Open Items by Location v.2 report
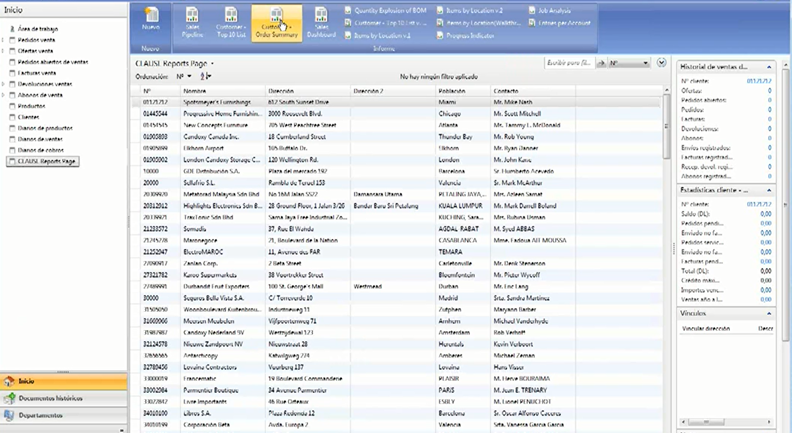The image size is (792, 433). (x=470, y=10)
